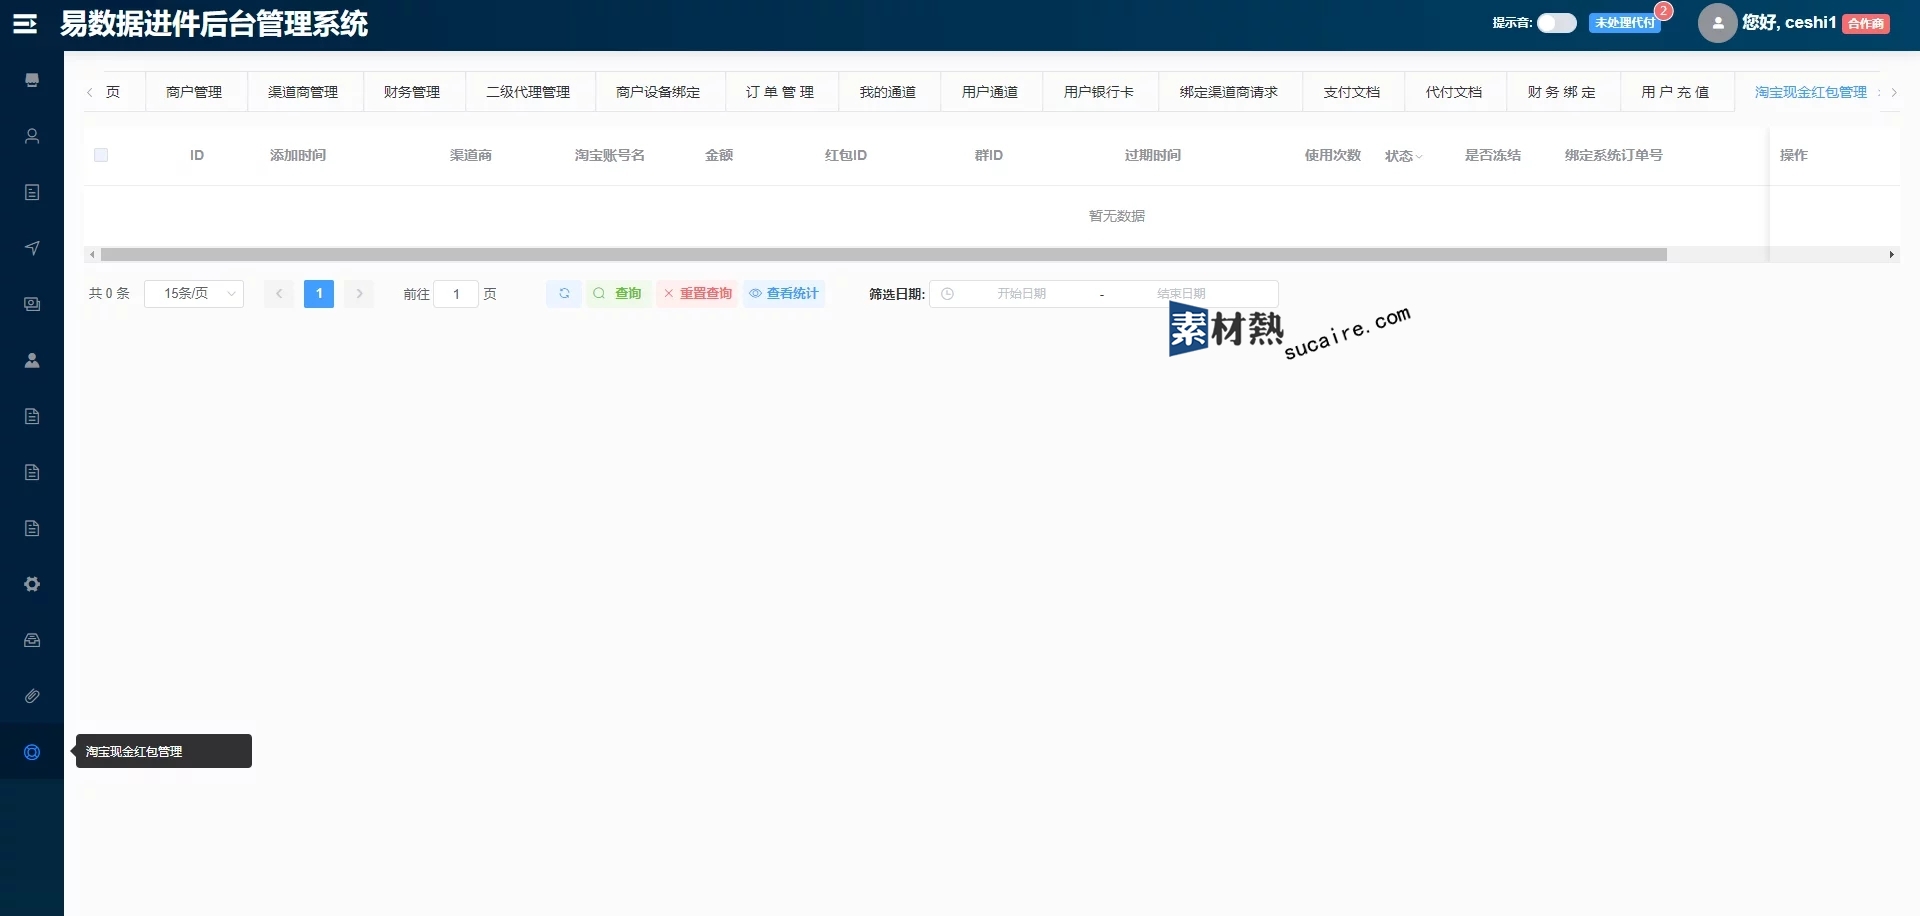
Task: Click the refresh icon button
Action: tap(564, 293)
